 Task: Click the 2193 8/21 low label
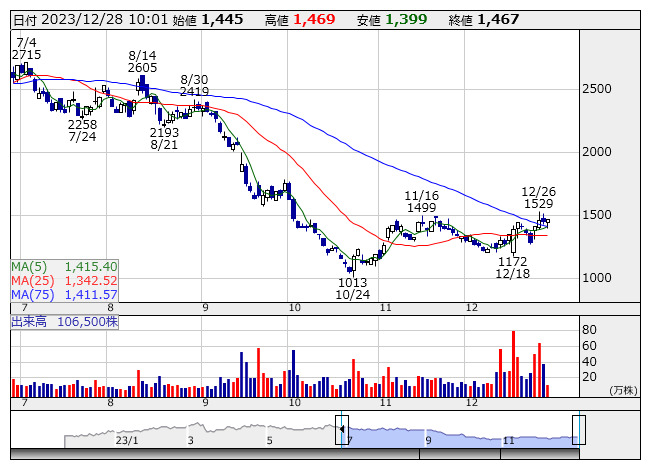coord(164,138)
